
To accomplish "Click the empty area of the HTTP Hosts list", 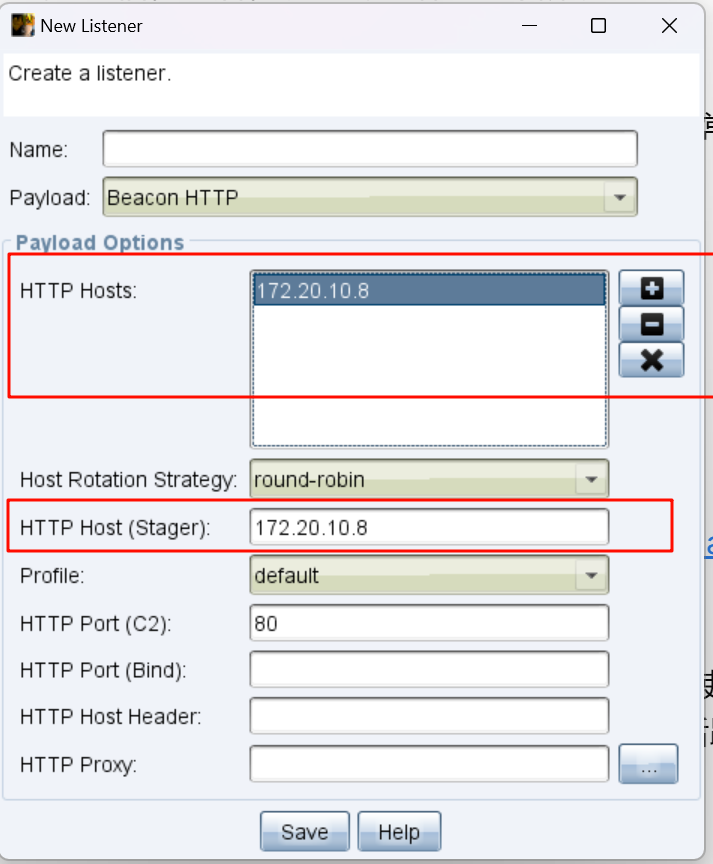I will pos(429,380).
